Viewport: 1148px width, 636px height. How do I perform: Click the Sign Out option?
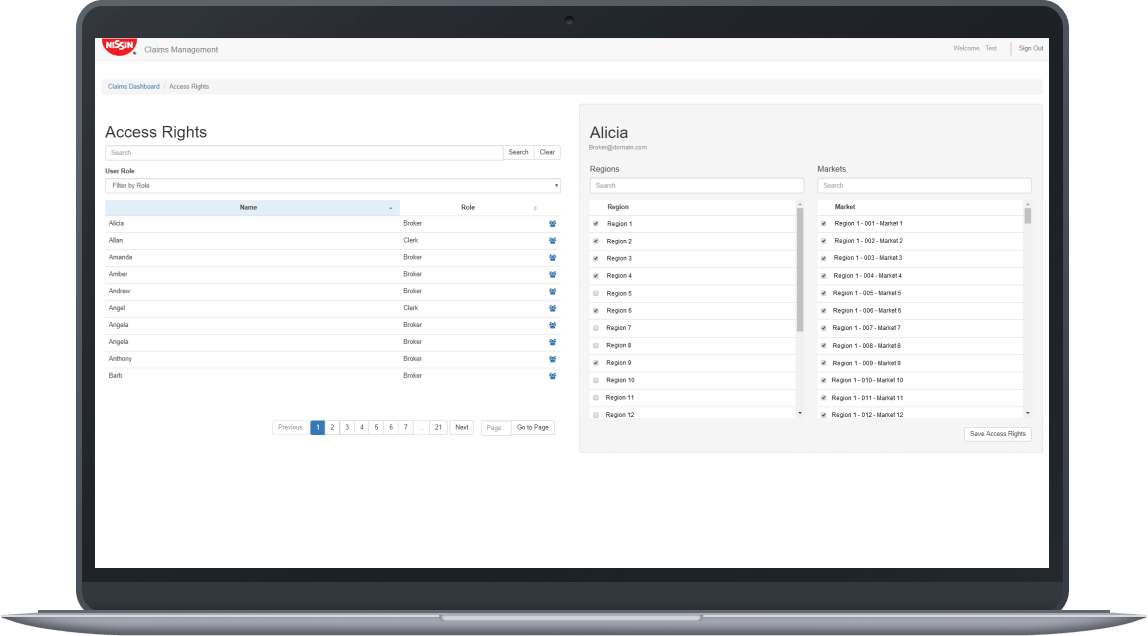(x=1030, y=47)
